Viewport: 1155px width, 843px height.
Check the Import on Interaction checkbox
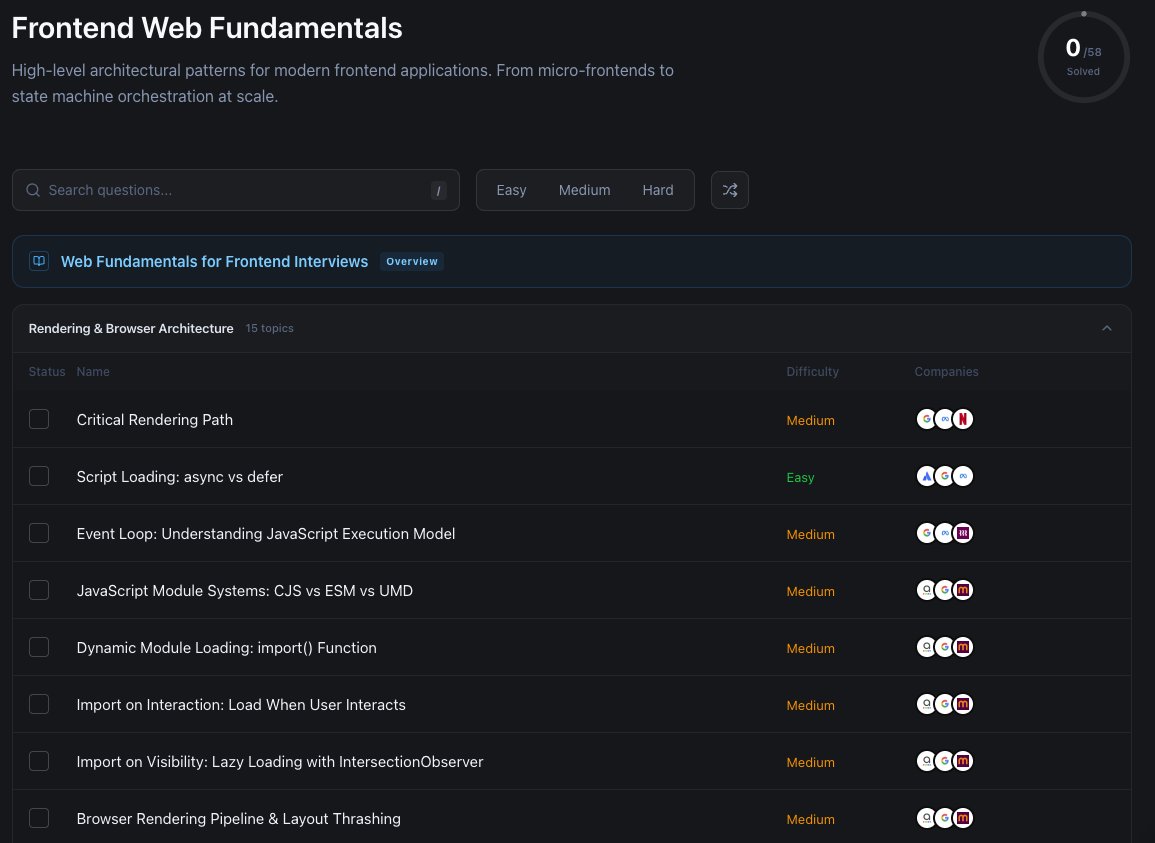point(39,704)
